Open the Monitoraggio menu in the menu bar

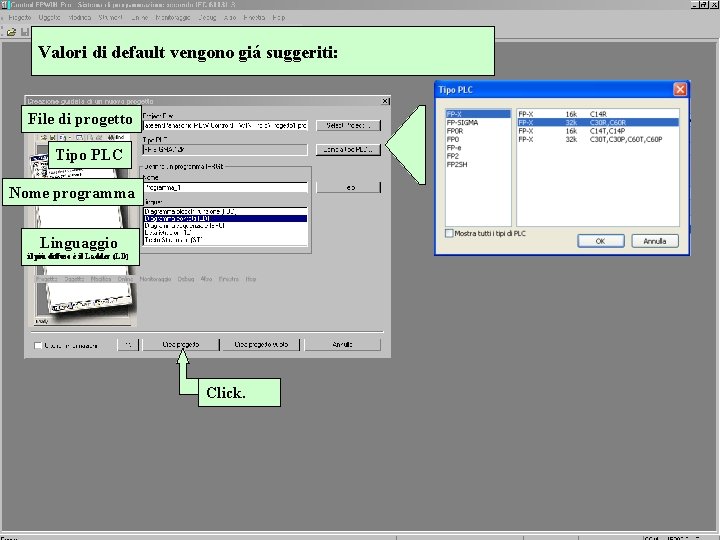tap(173, 17)
